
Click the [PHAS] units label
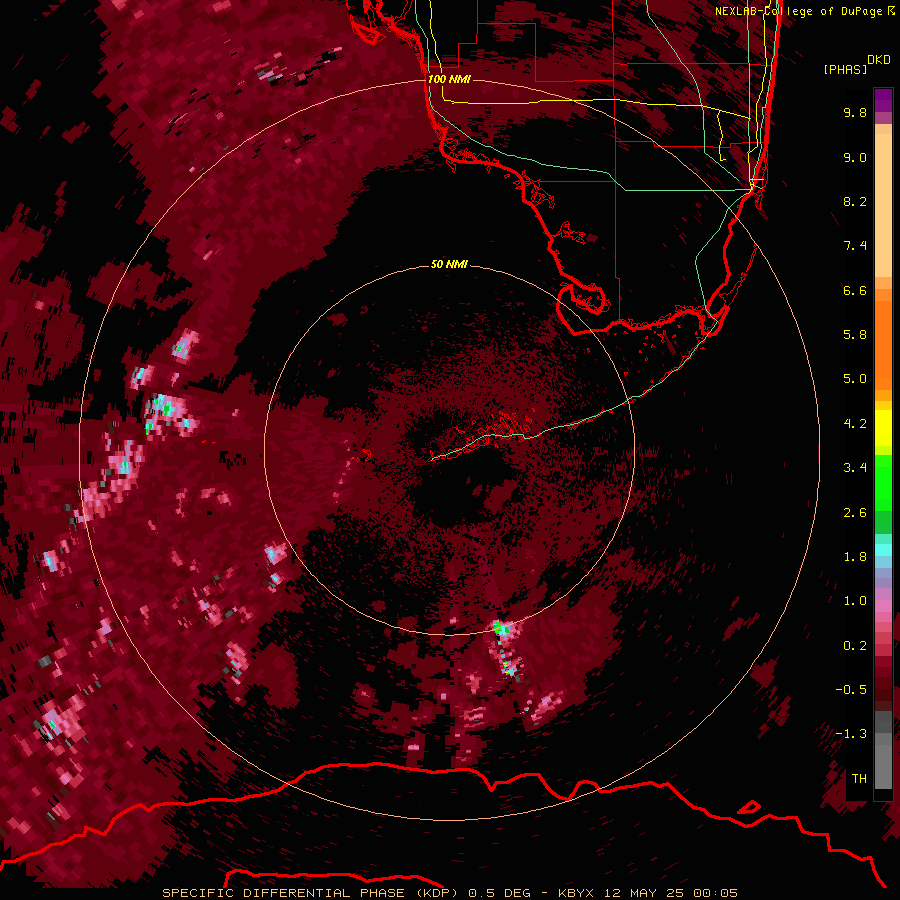point(845,69)
